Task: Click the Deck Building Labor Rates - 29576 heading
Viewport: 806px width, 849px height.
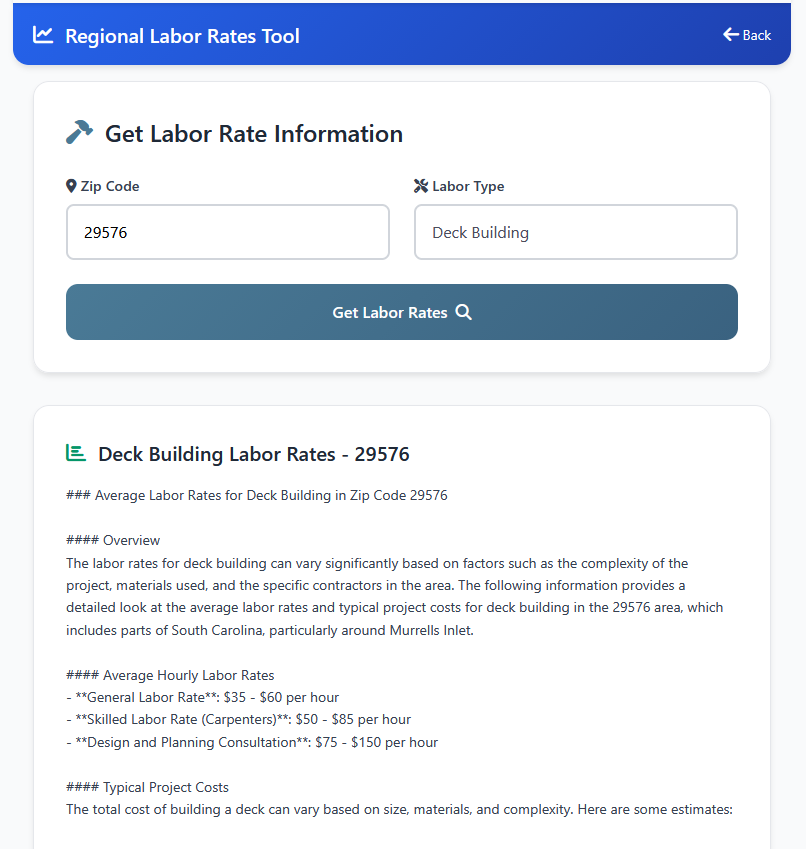Action: tap(254, 453)
